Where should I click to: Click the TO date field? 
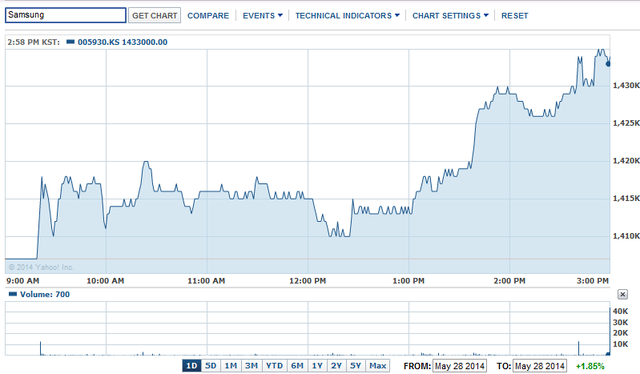coord(540,366)
